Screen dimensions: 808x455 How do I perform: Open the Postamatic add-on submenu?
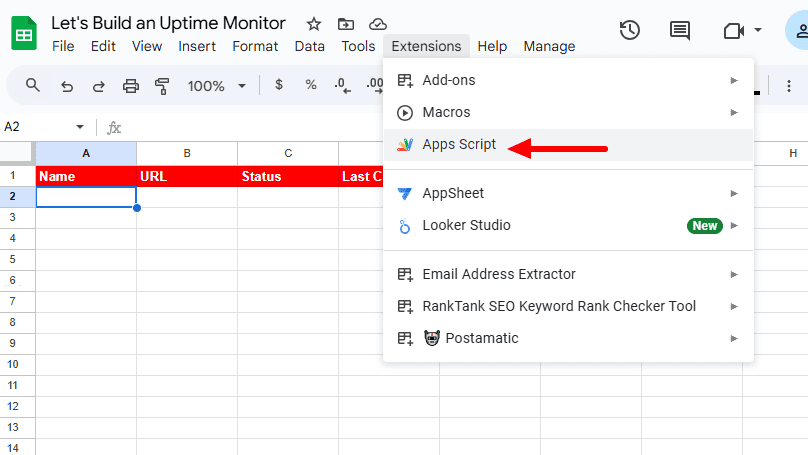[x=568, y=339]
